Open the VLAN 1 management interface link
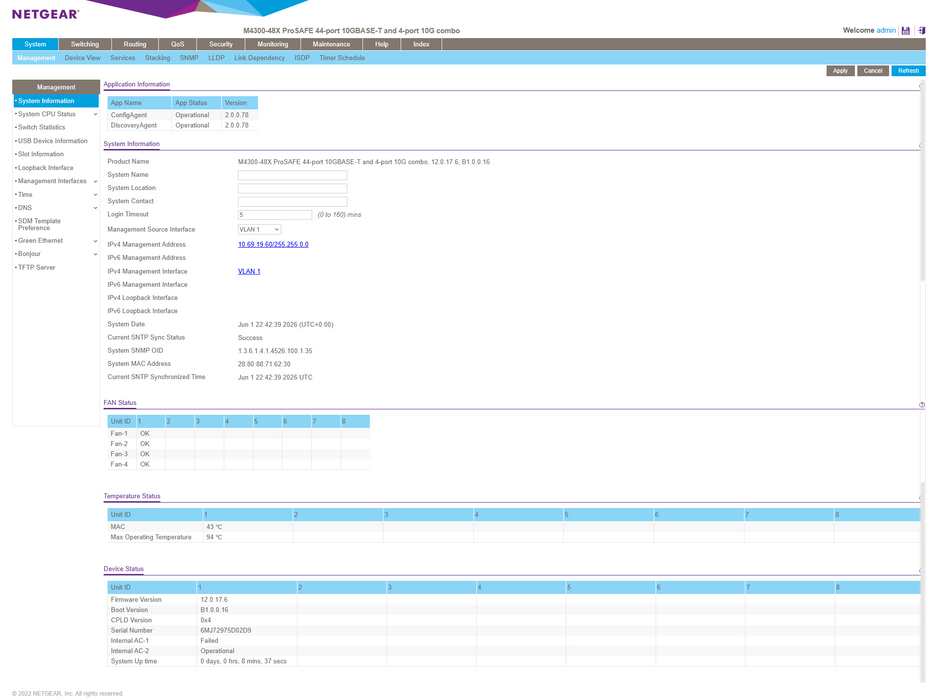The height and width of the screenshot is (700, 938). click(249, 272)
